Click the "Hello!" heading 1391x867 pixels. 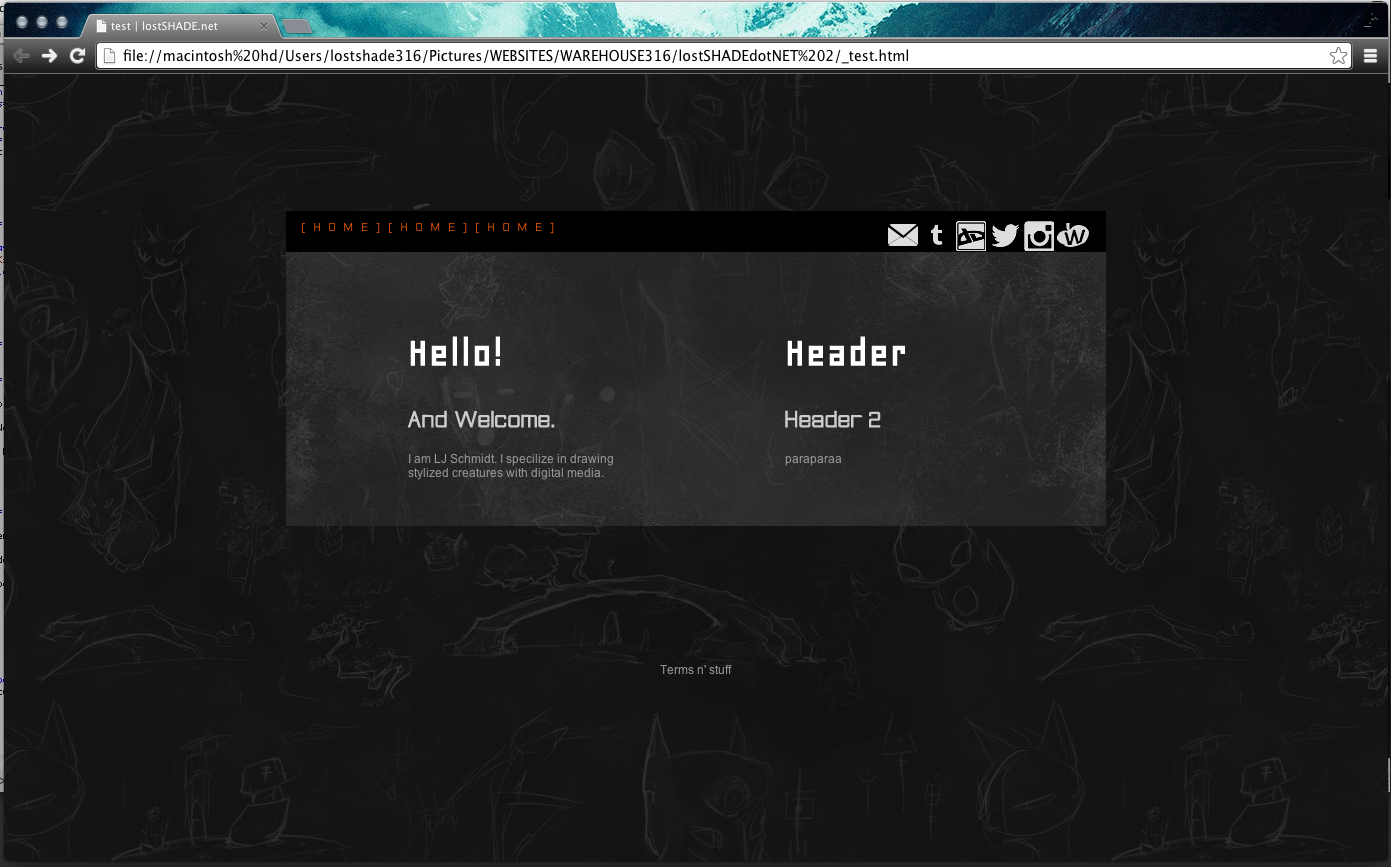pyautogui.click(x=456, y=353)
